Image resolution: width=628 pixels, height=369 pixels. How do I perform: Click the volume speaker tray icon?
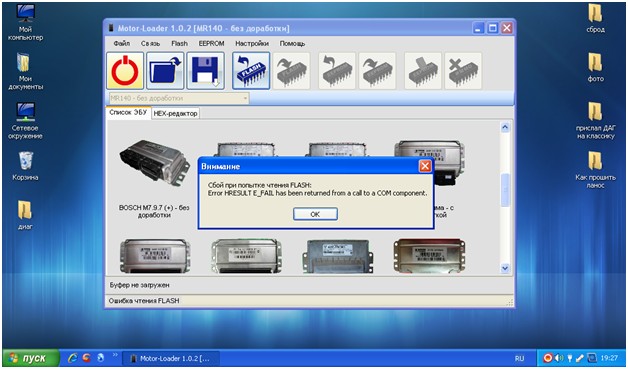559,358
